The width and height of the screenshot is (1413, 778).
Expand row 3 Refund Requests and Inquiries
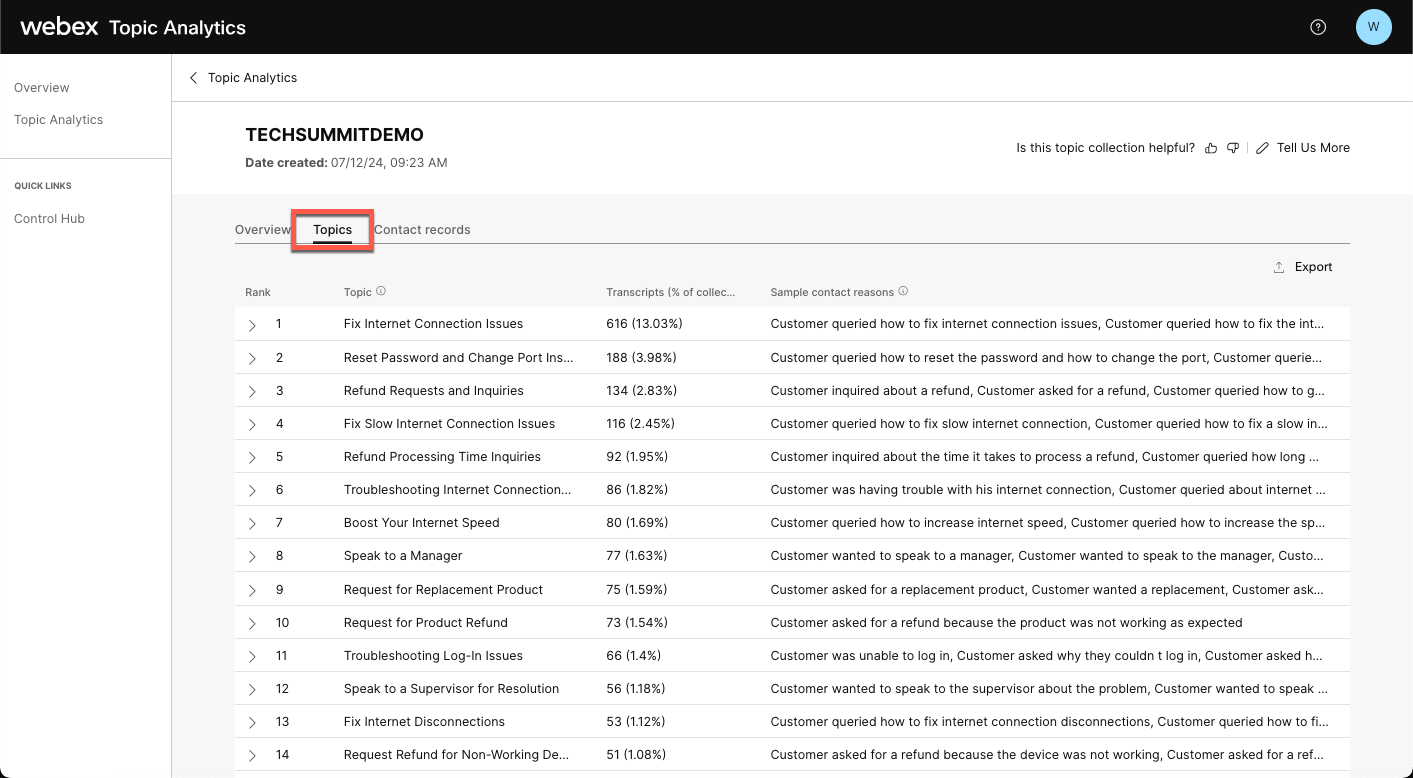252,391
